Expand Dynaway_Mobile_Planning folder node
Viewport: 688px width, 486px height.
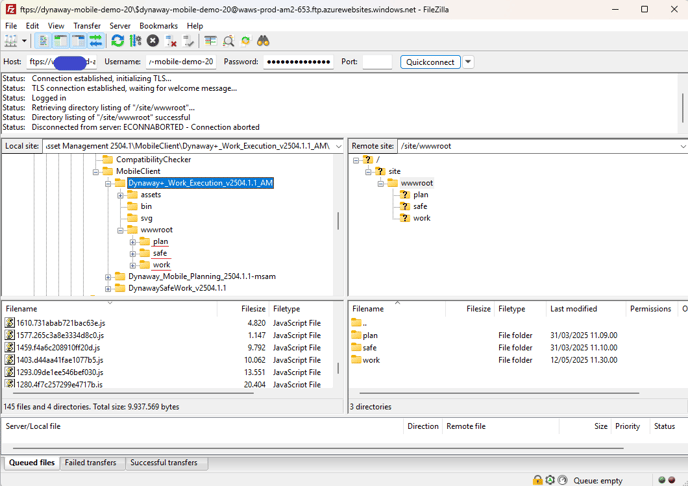(108, 277)
